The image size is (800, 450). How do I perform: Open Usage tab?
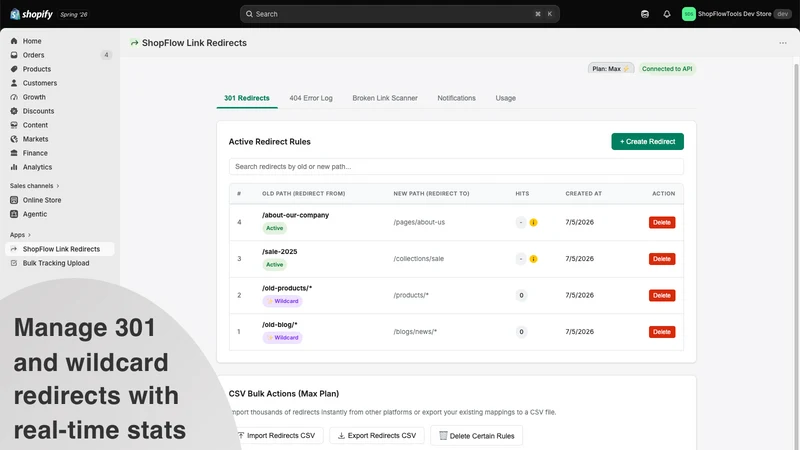point(506,98)
